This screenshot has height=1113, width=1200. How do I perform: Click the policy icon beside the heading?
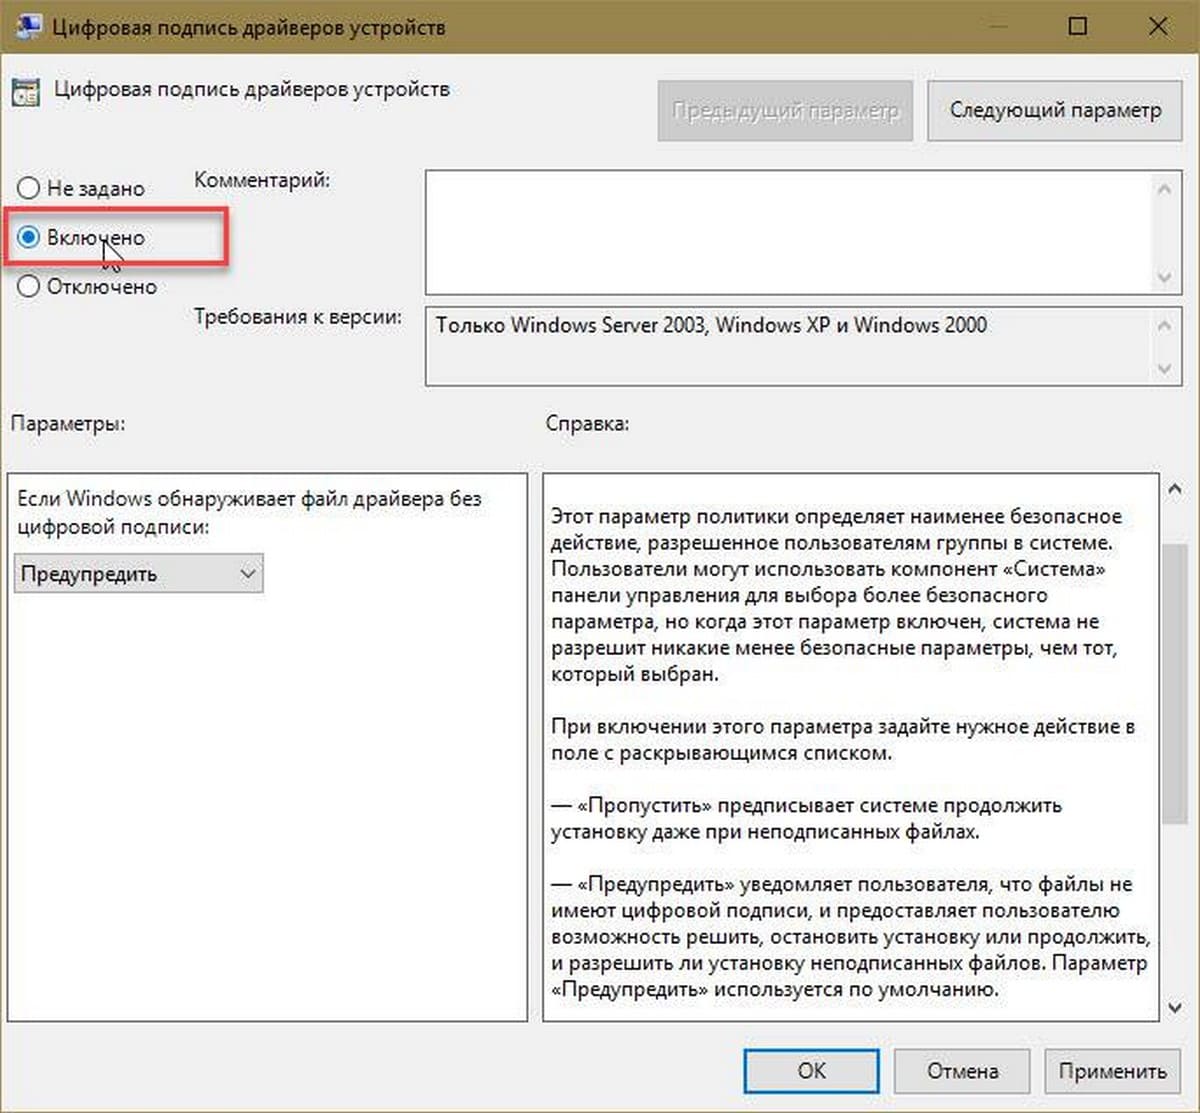pos(25,92)
